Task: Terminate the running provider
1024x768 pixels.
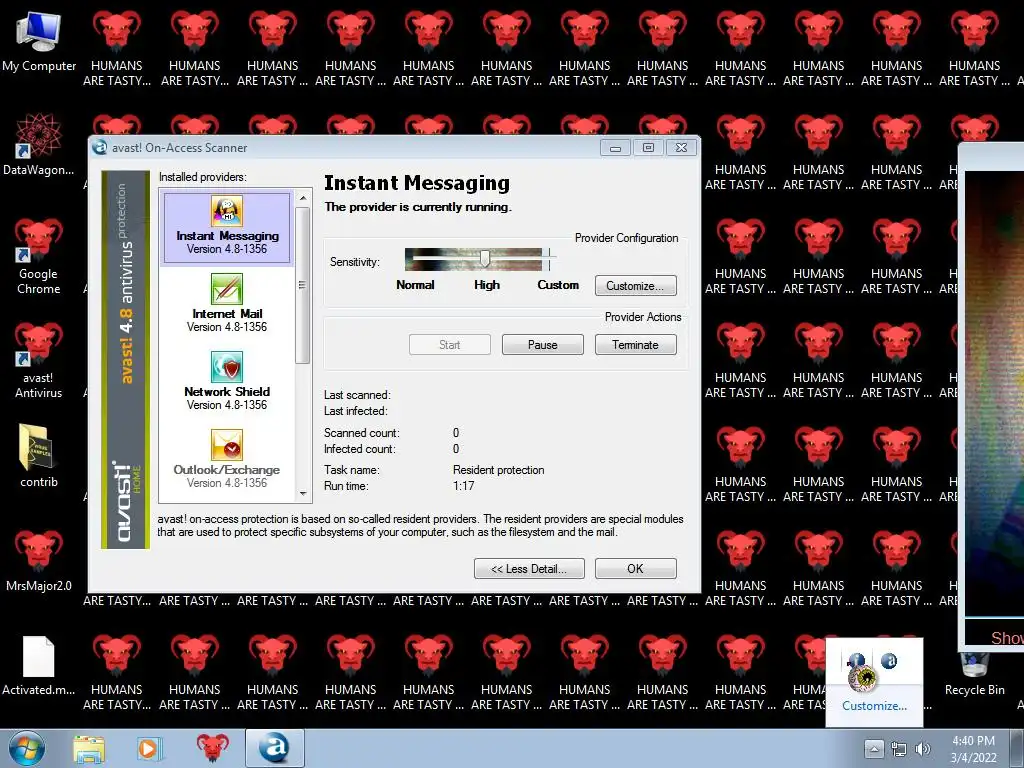Action: (x=635, y=345)
